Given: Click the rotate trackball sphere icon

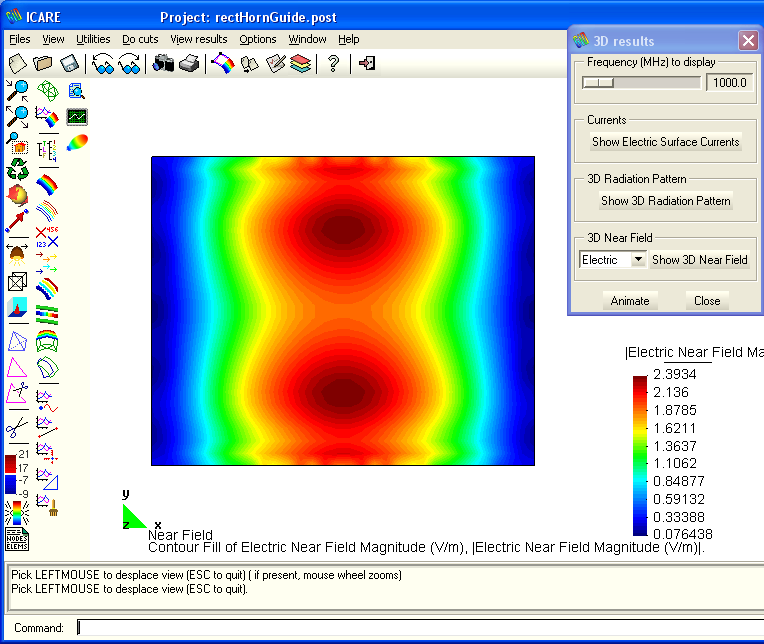Looking at the screenshot, I should pyautogui.click(x=18, y=195).
